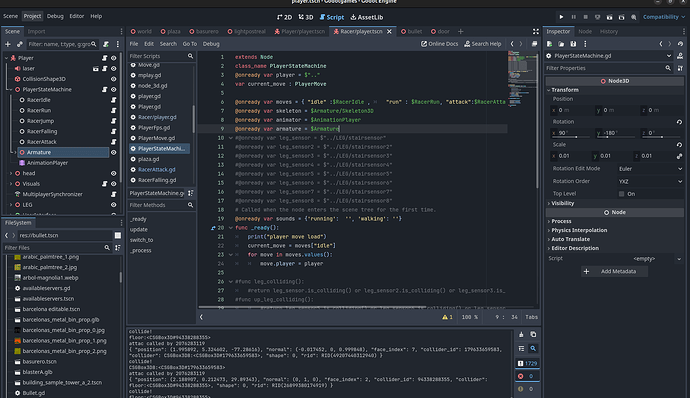The image size is (690, 398).
Task: Open Inspector property tools settings icon
Action: click(x=680, y=68)
